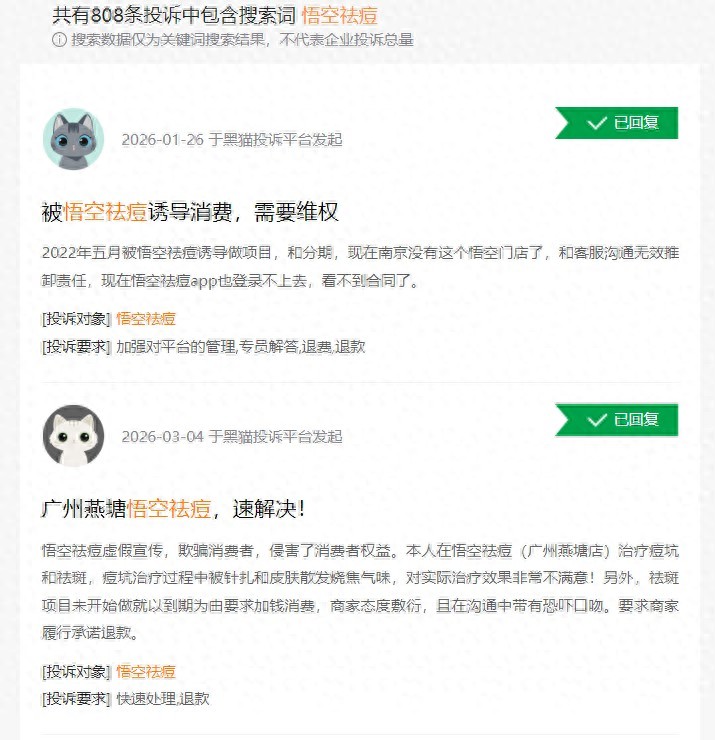Click the 共有808条投诉 result count heading
This screenshot has height=740, width=715.
click(x=174, y=16)
